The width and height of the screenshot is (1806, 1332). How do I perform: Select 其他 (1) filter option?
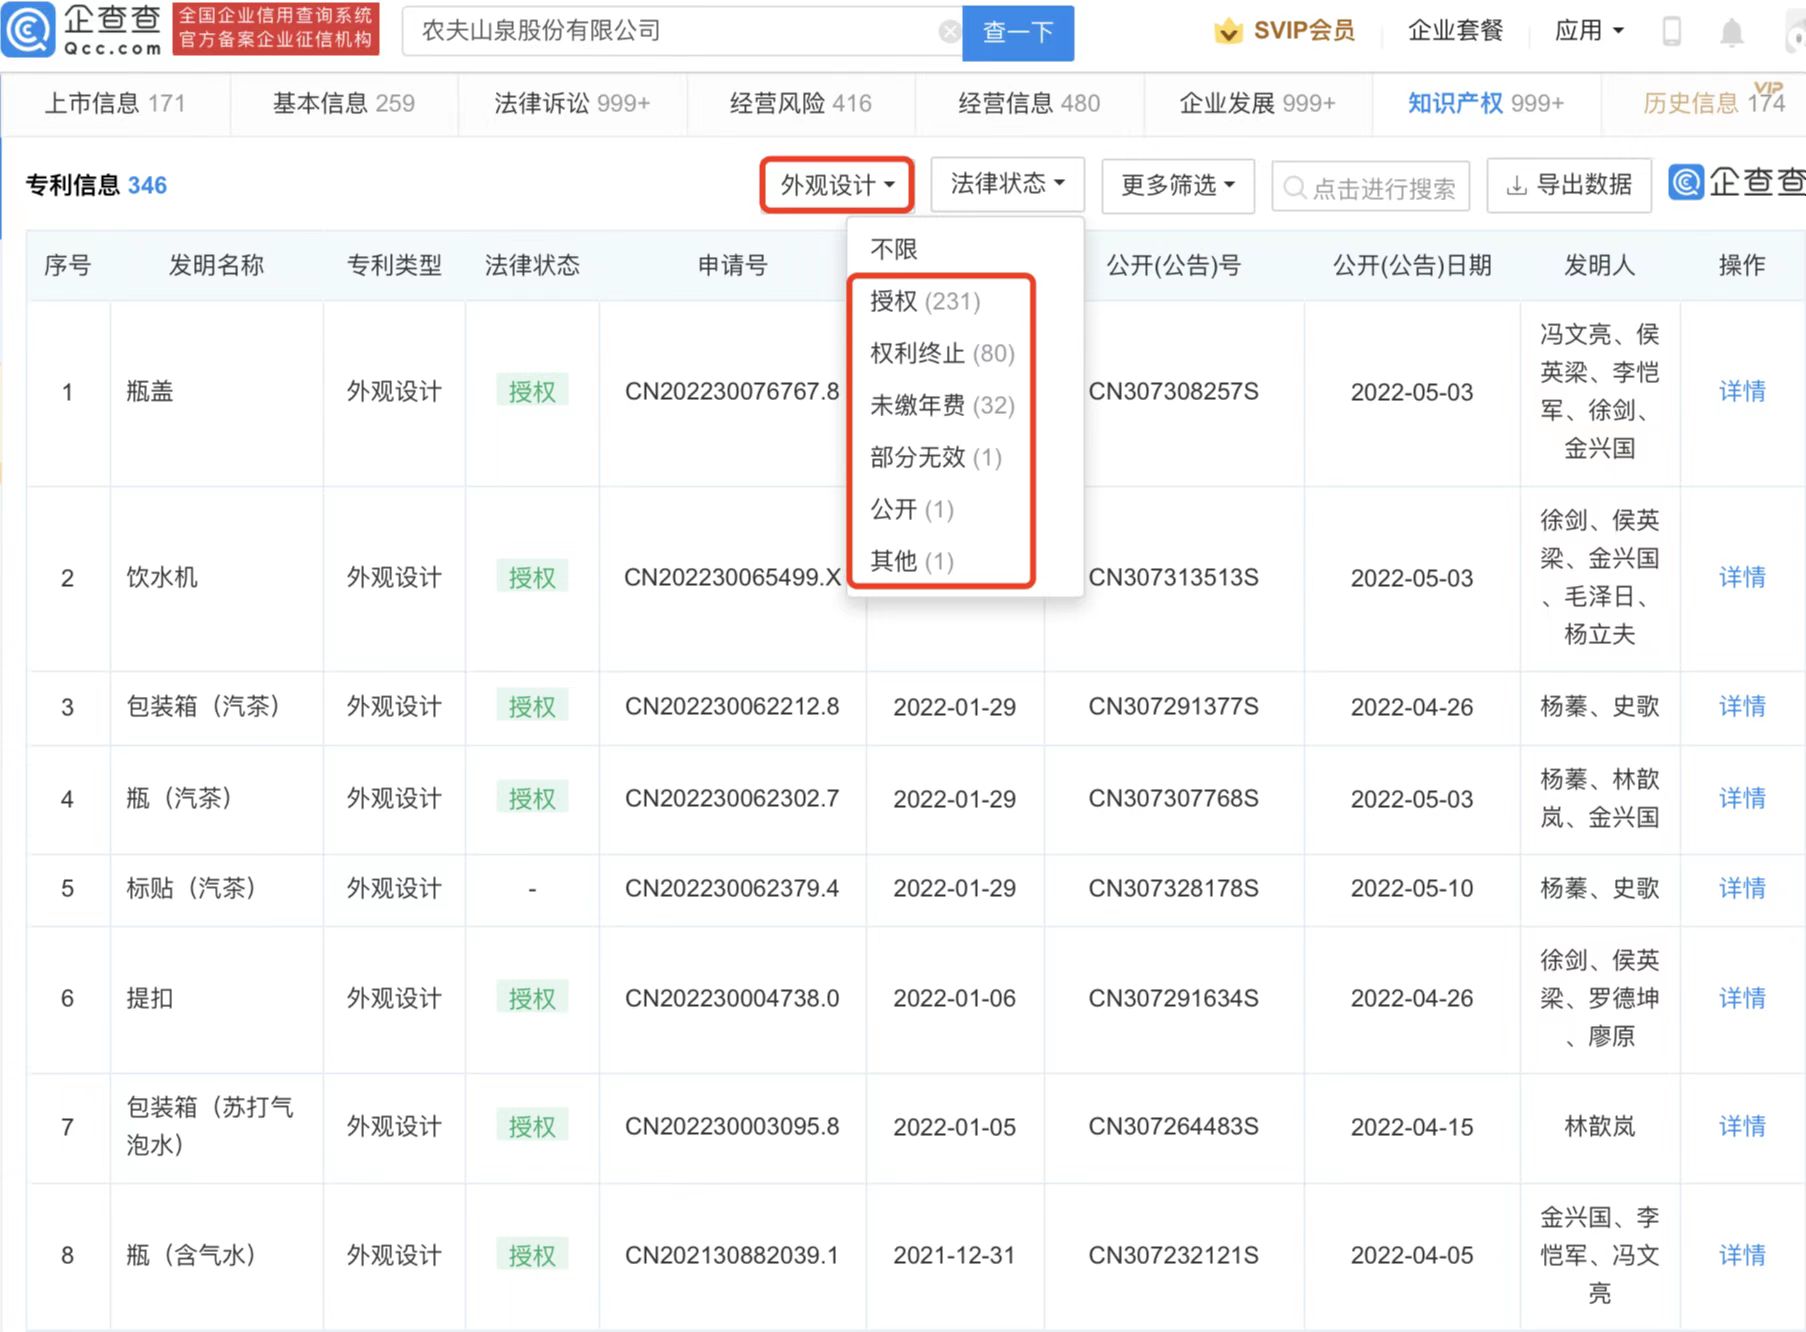(912, 561)
